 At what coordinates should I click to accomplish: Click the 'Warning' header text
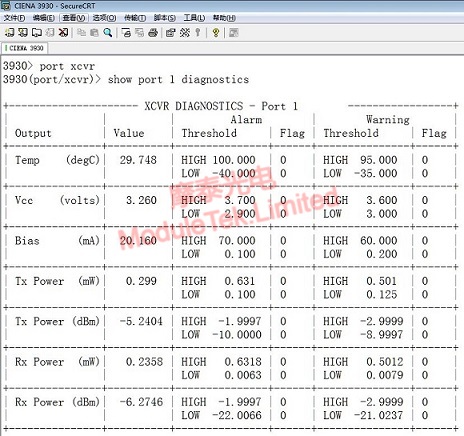tap(388, 120)
